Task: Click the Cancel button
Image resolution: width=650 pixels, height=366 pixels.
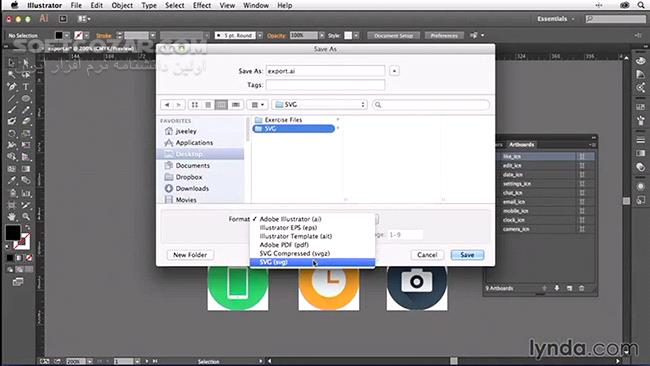Action: (x=427, y=255)
